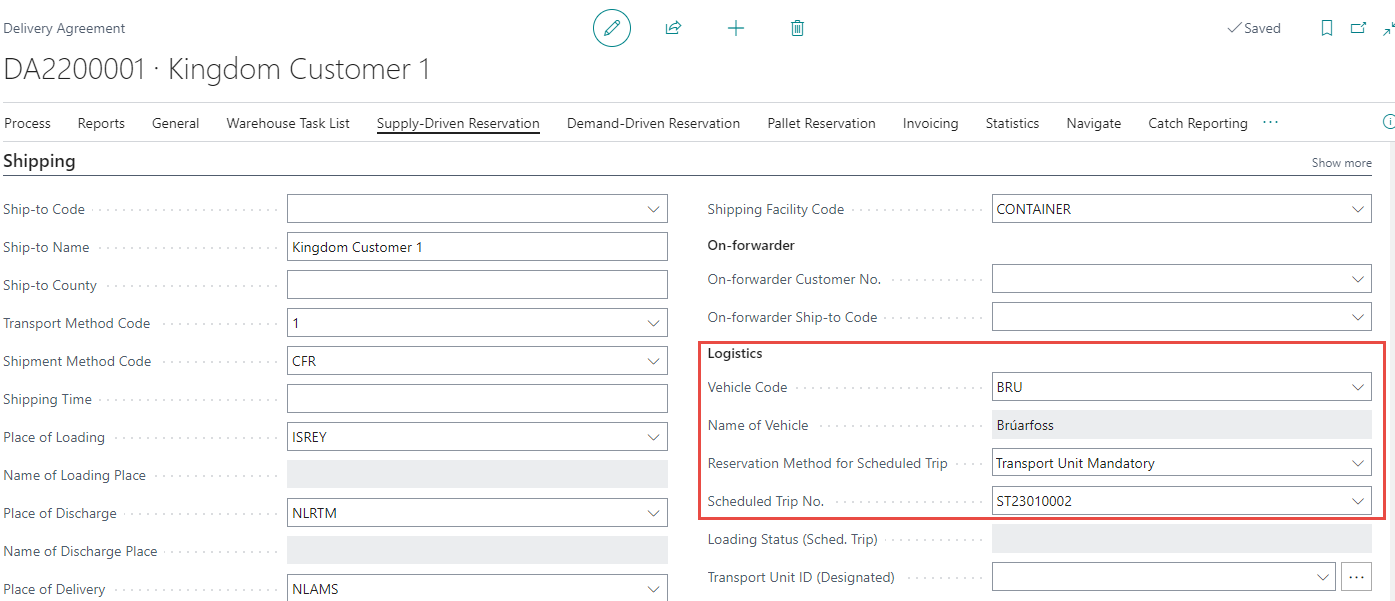
Task: Click the Ship-to Name input field
Action: pyautogui.click(x=477, y=247)
